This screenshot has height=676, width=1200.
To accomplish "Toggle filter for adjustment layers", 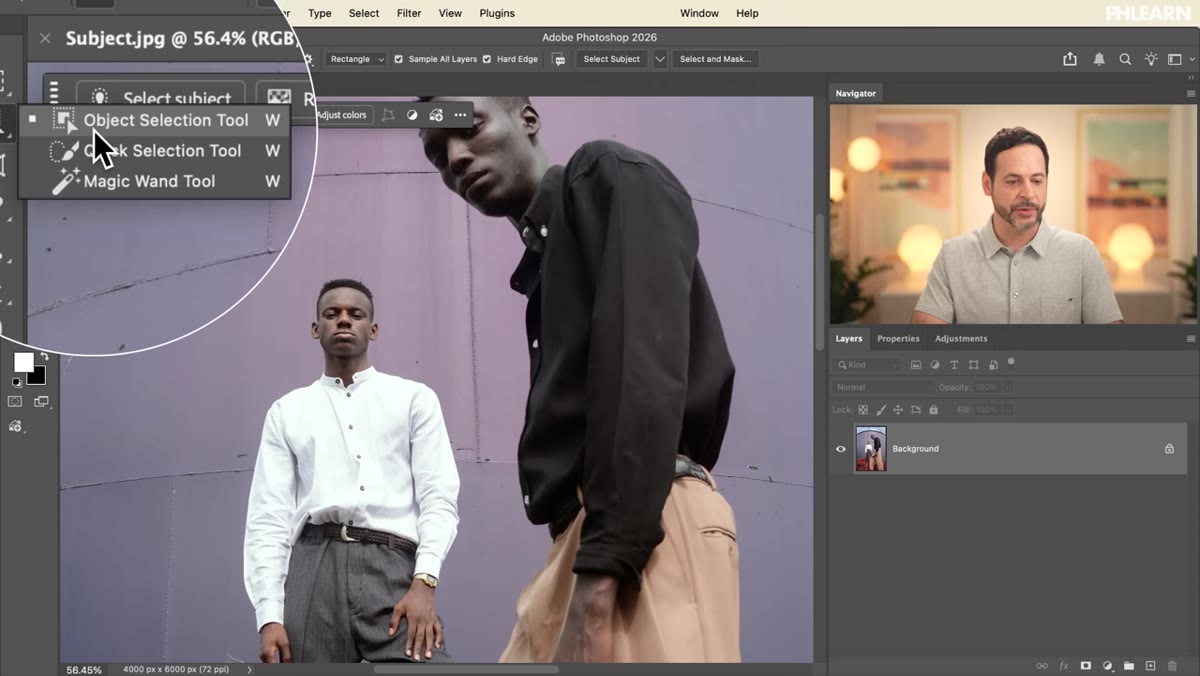I will coord(935,365).
